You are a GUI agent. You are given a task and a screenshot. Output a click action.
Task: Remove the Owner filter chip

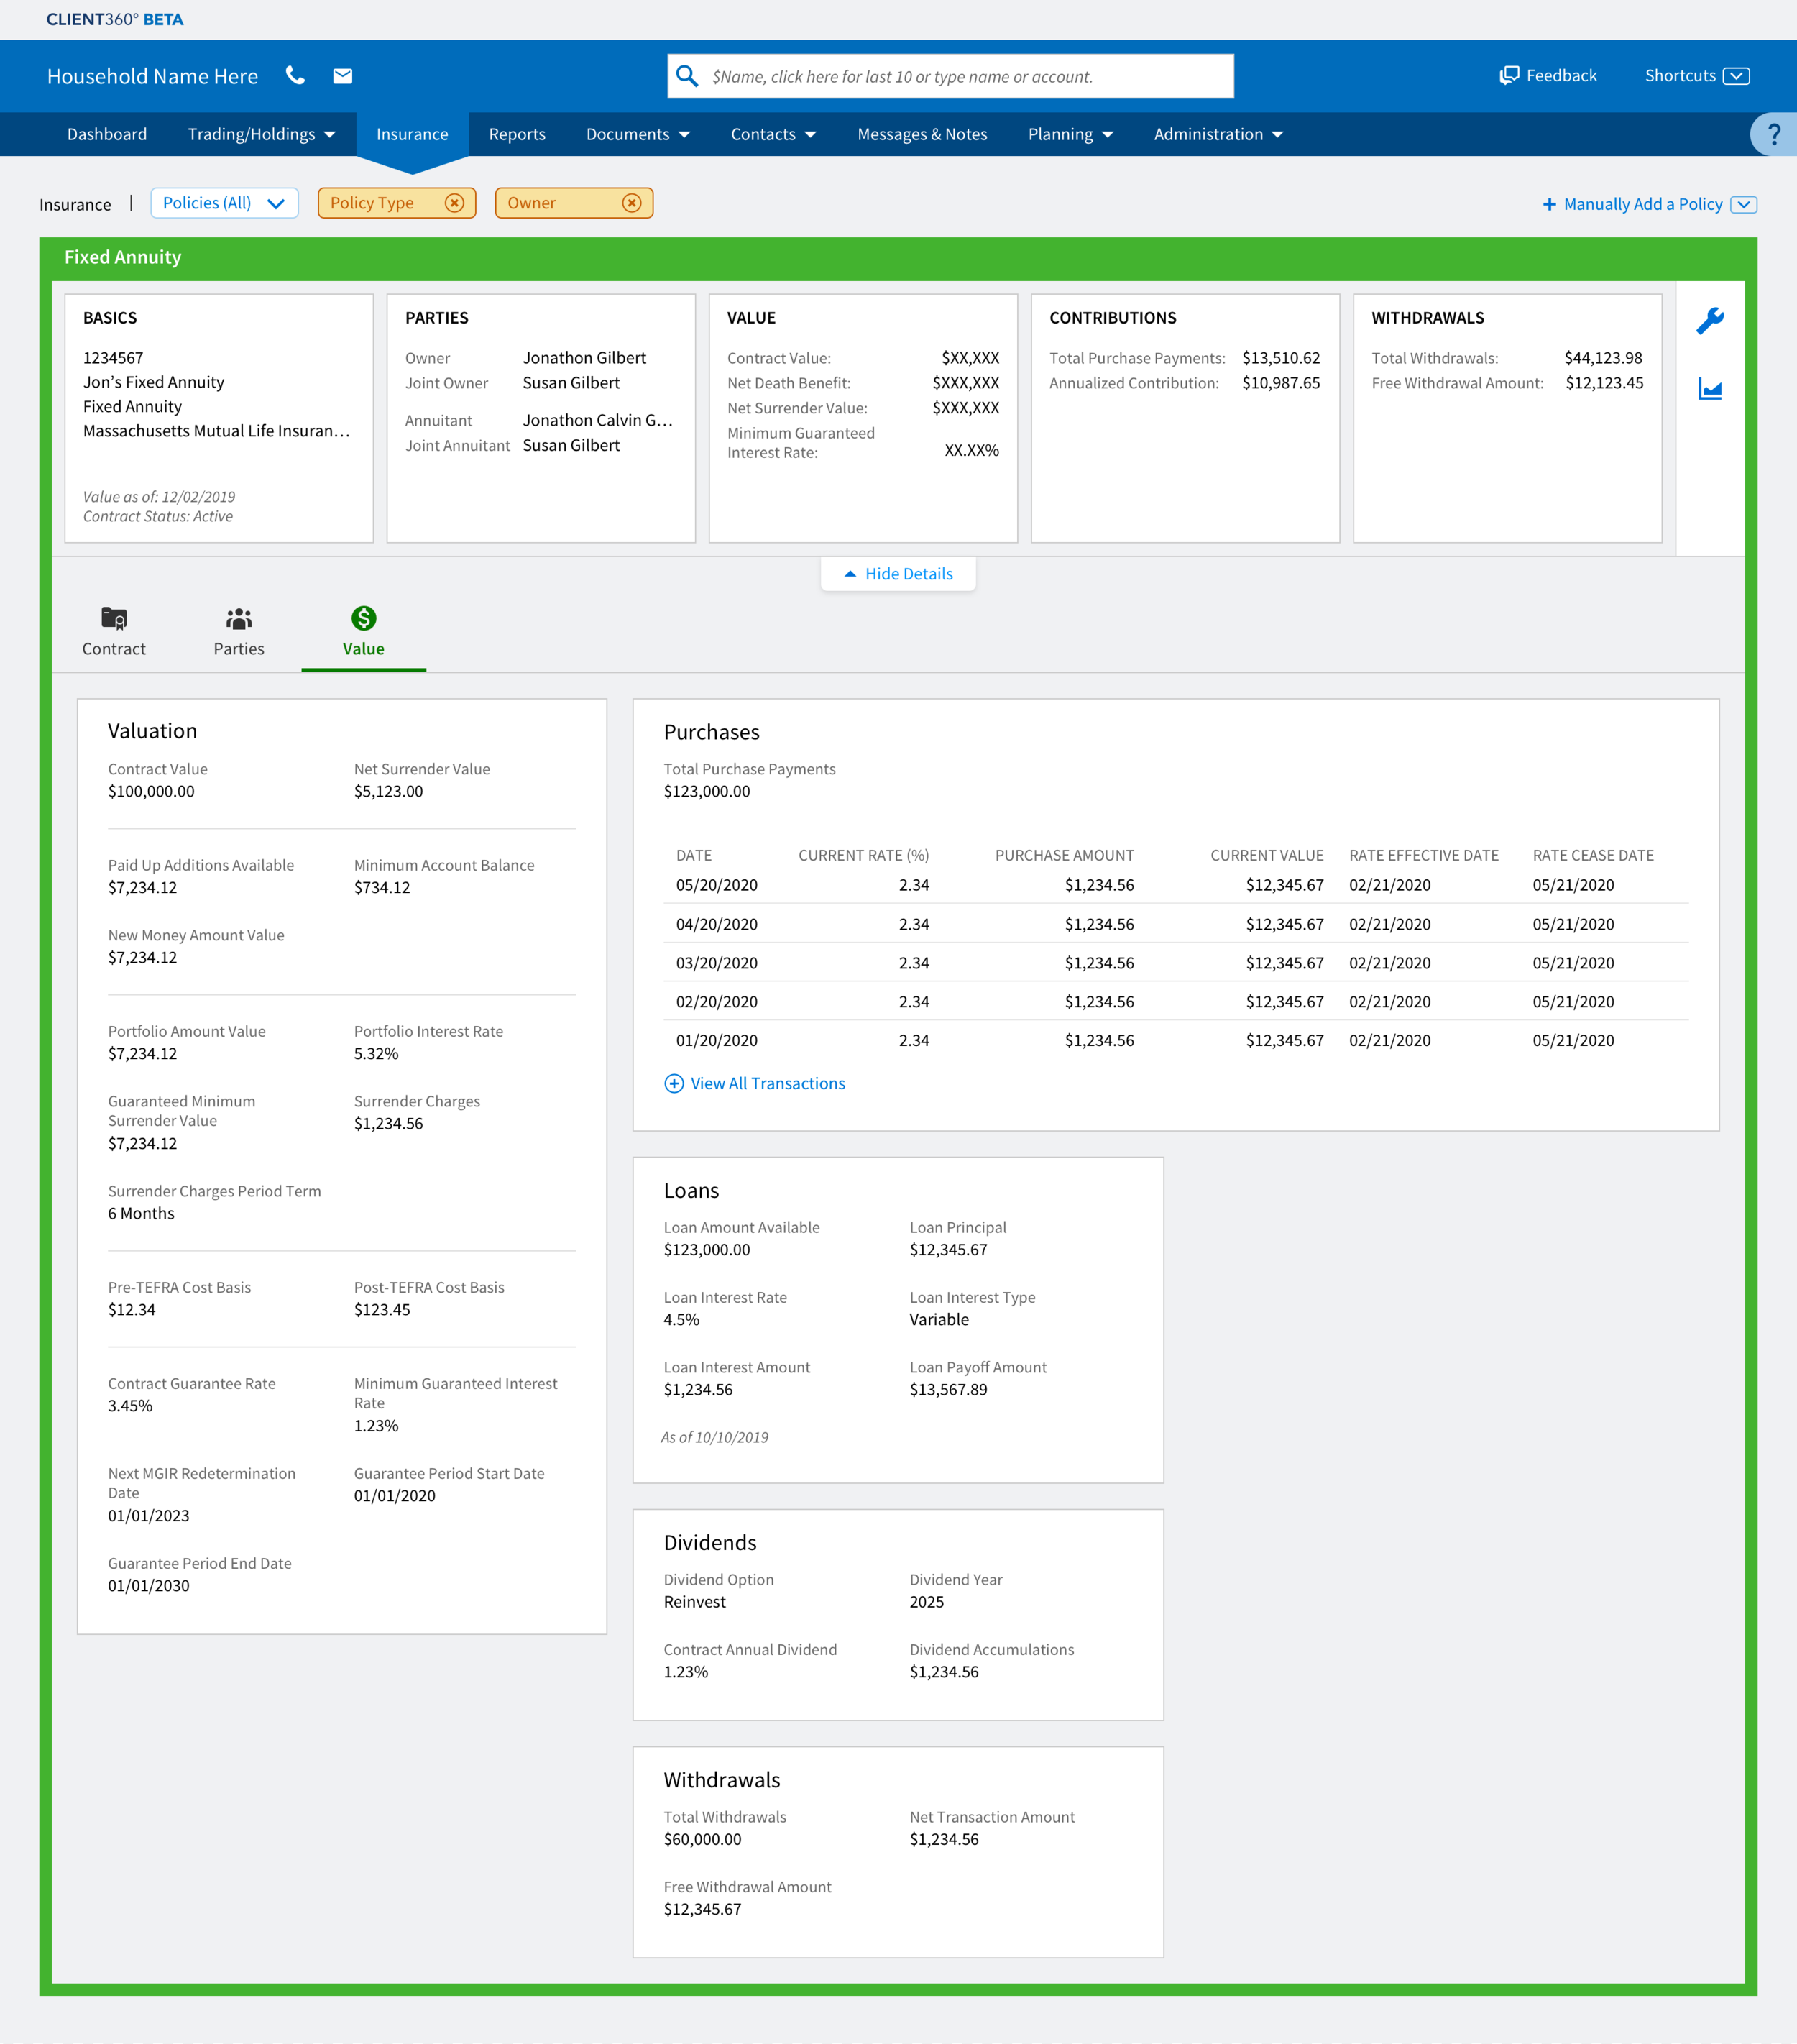point(632,203)
